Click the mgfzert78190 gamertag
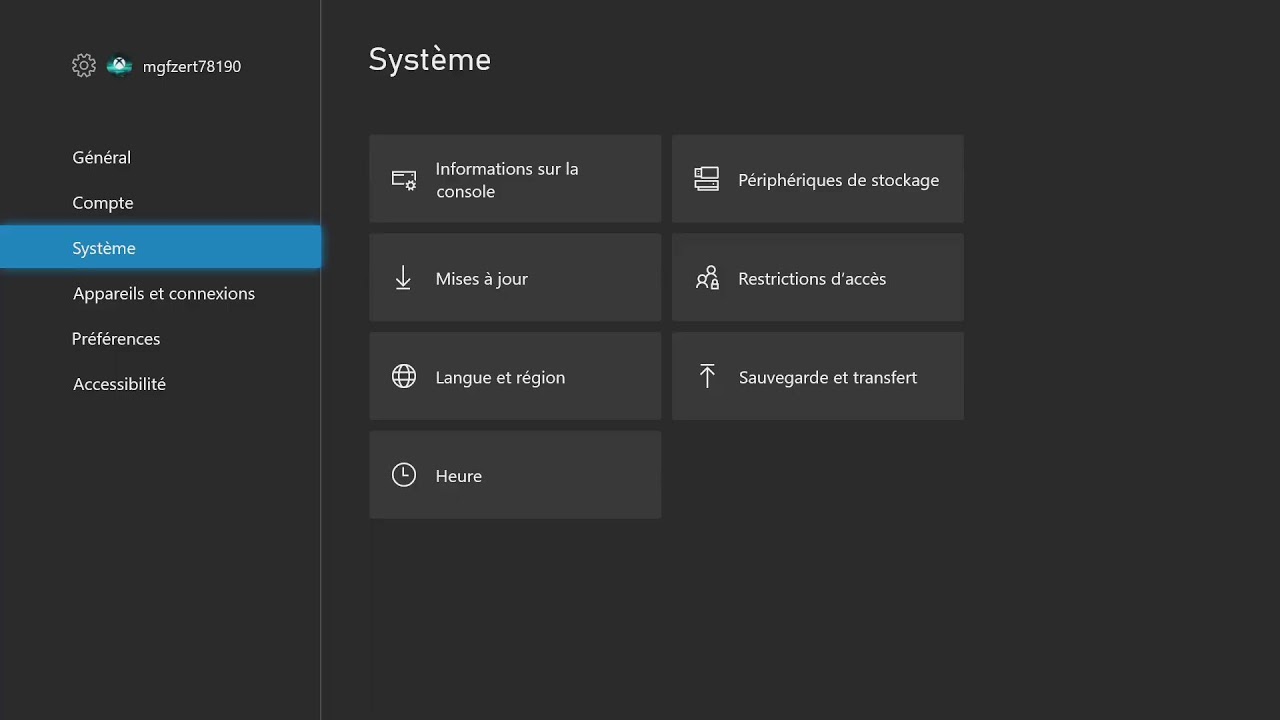Image resolution: width=1280 pixels, height=720 pixels. pyautogui.click(x=192, y=67)
